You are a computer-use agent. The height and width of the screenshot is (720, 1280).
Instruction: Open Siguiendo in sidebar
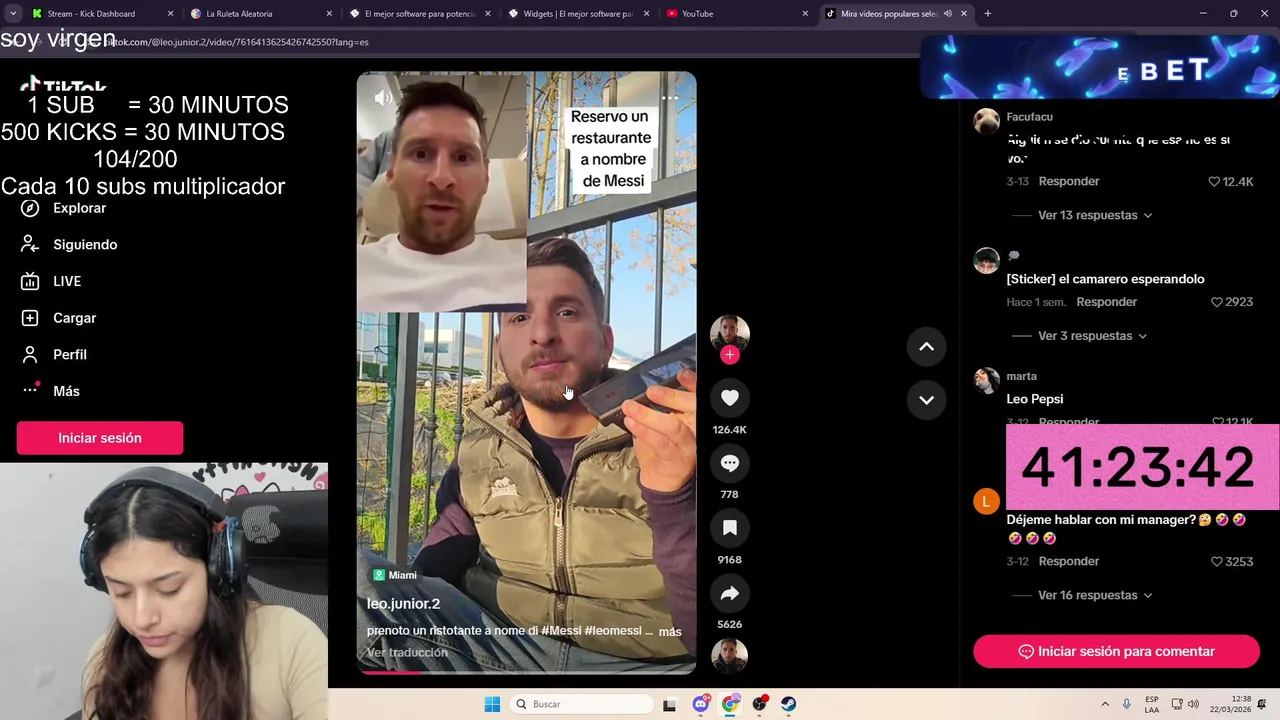[69, 245]
